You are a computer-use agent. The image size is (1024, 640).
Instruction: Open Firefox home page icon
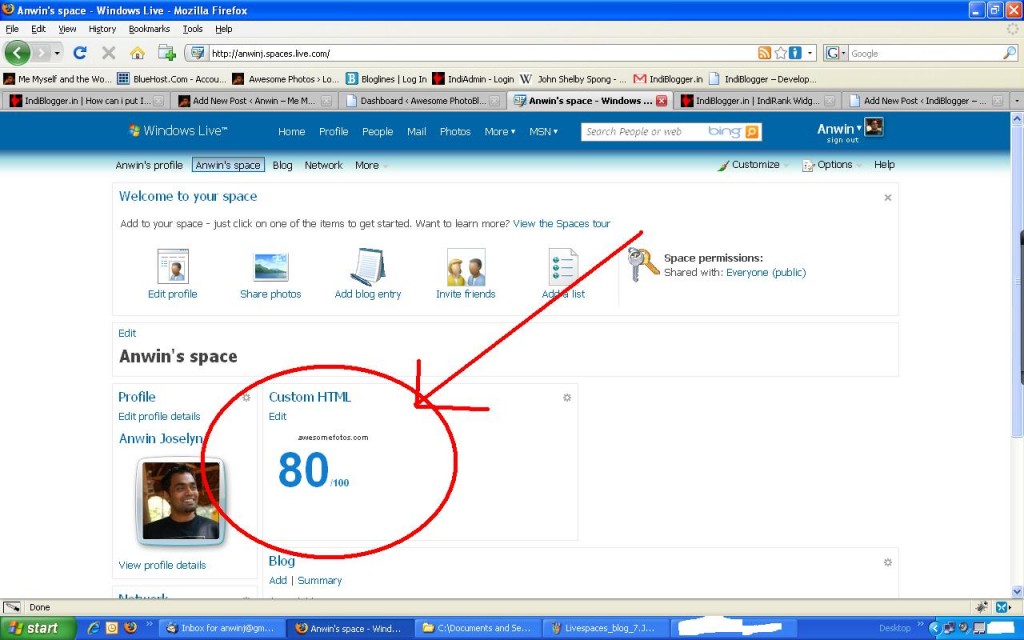point(137,53)
